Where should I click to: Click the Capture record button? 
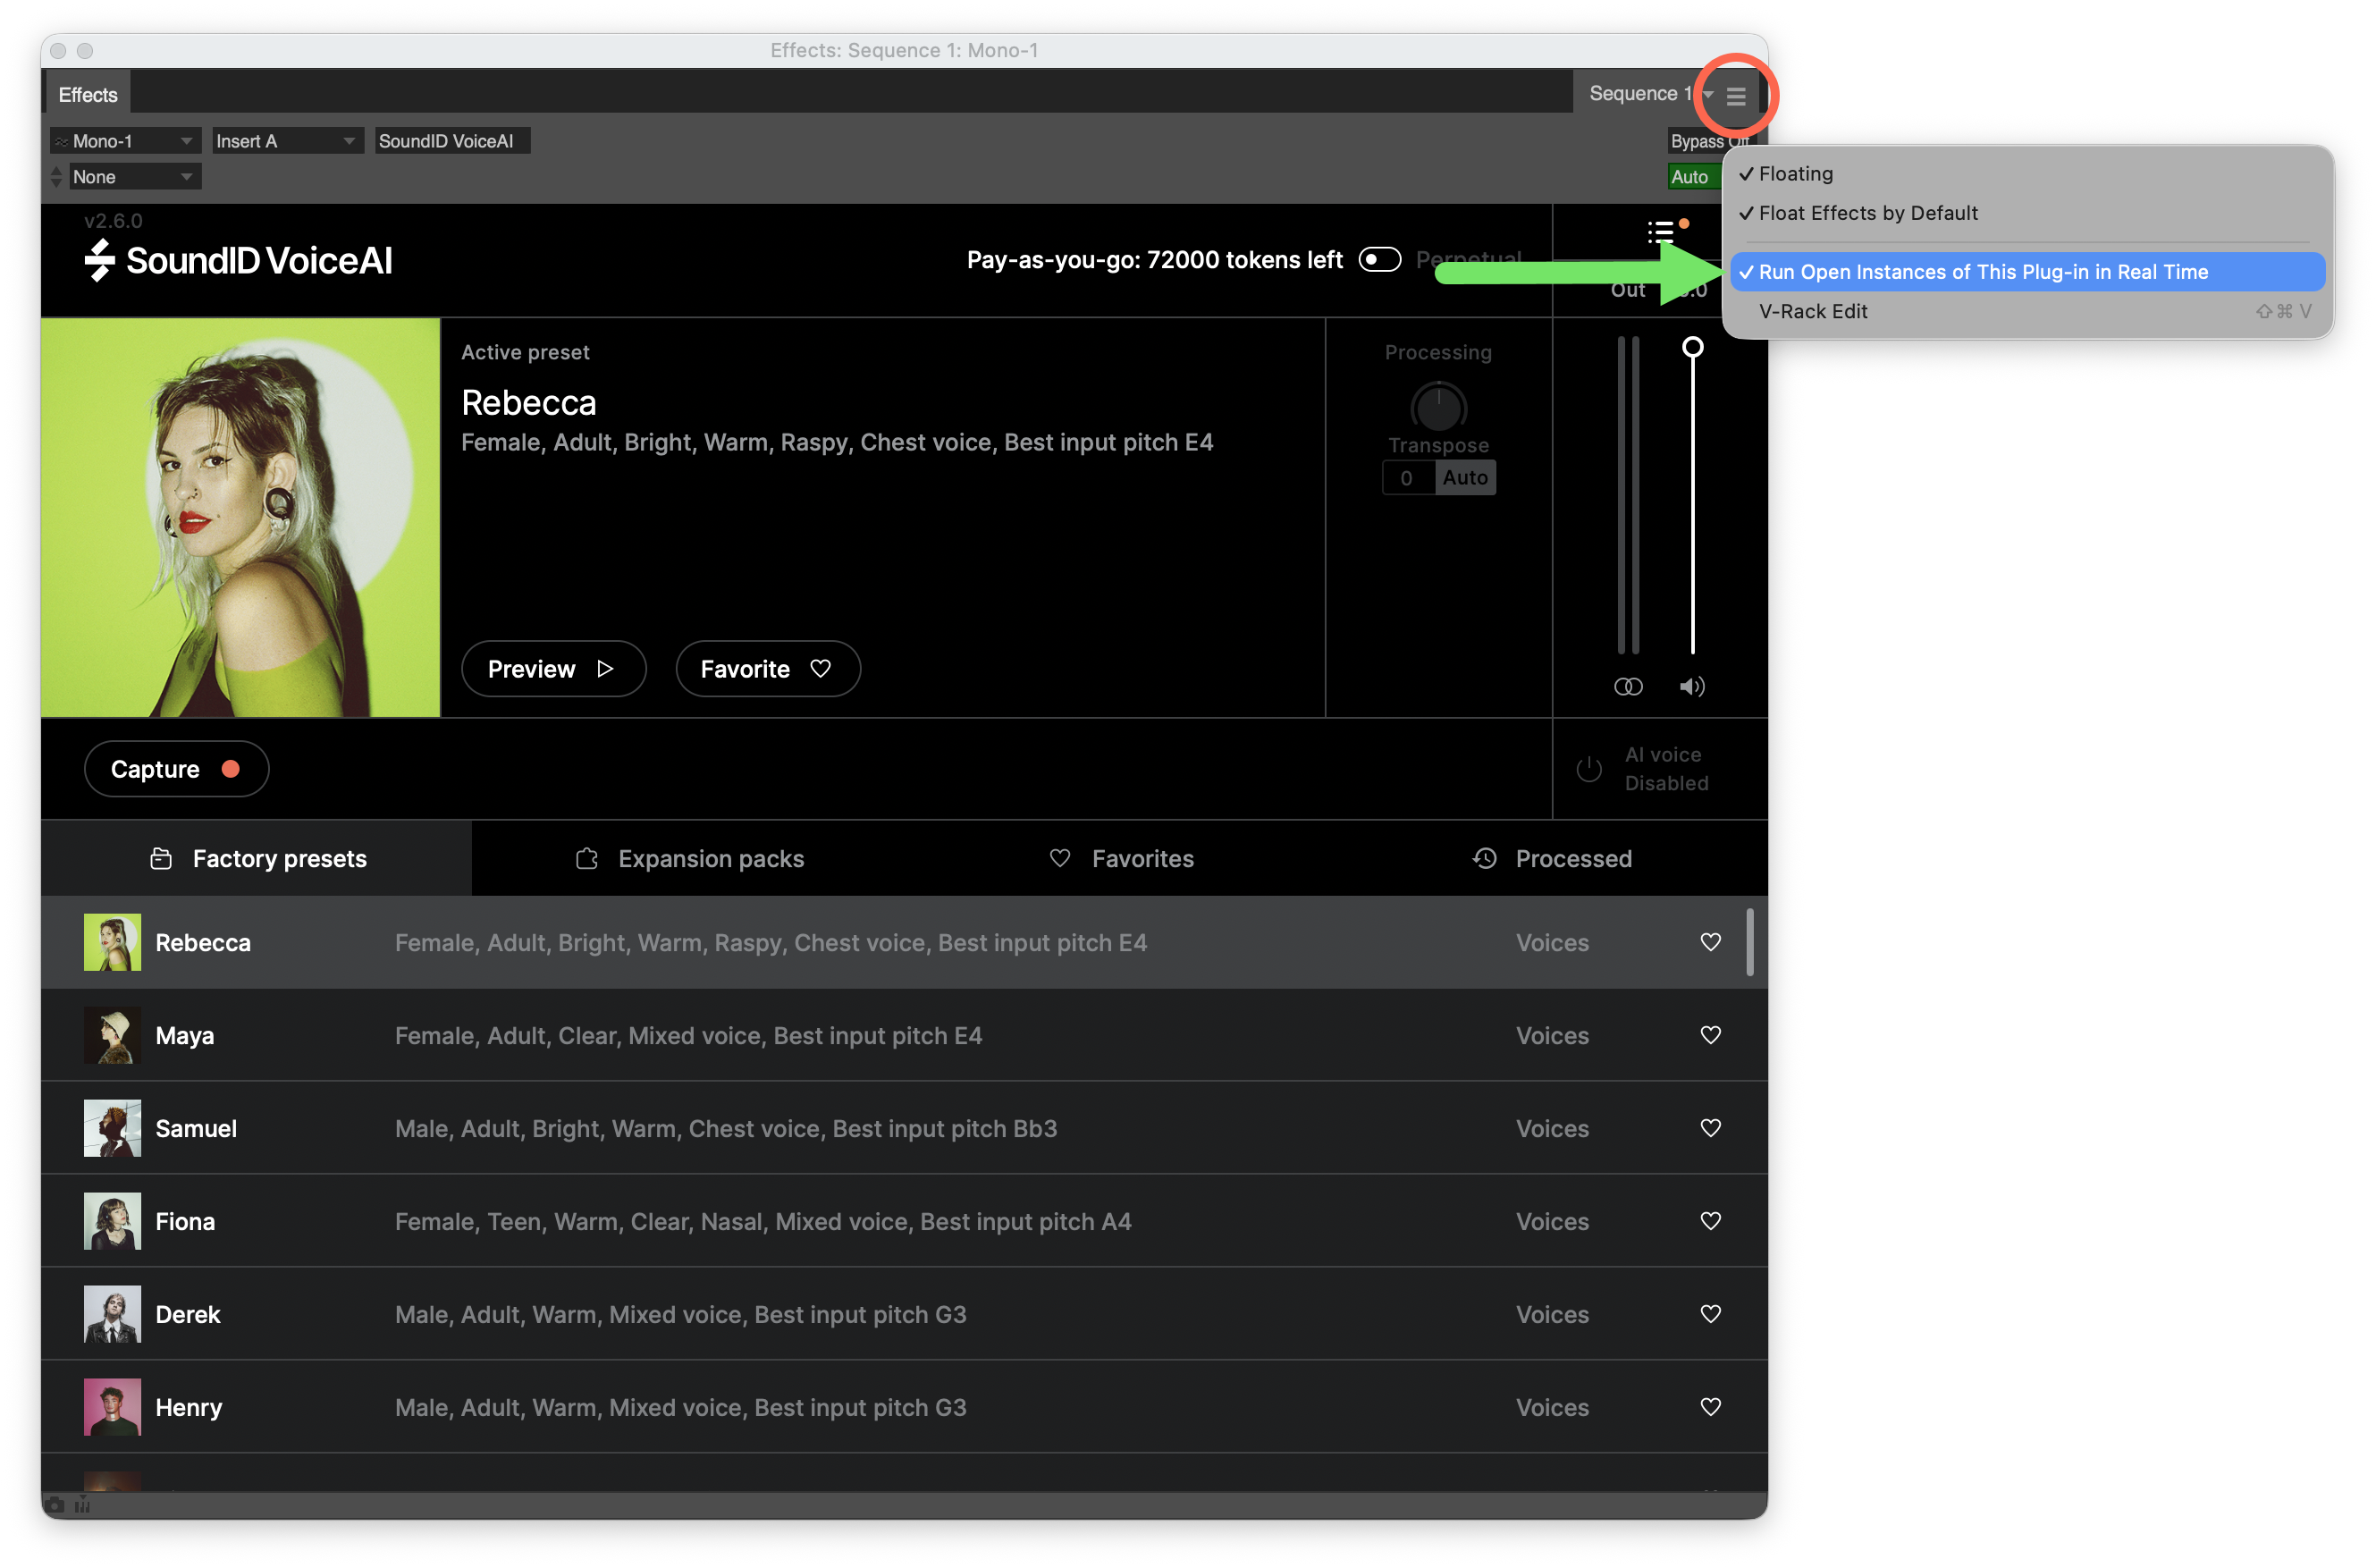pos(176,769)
